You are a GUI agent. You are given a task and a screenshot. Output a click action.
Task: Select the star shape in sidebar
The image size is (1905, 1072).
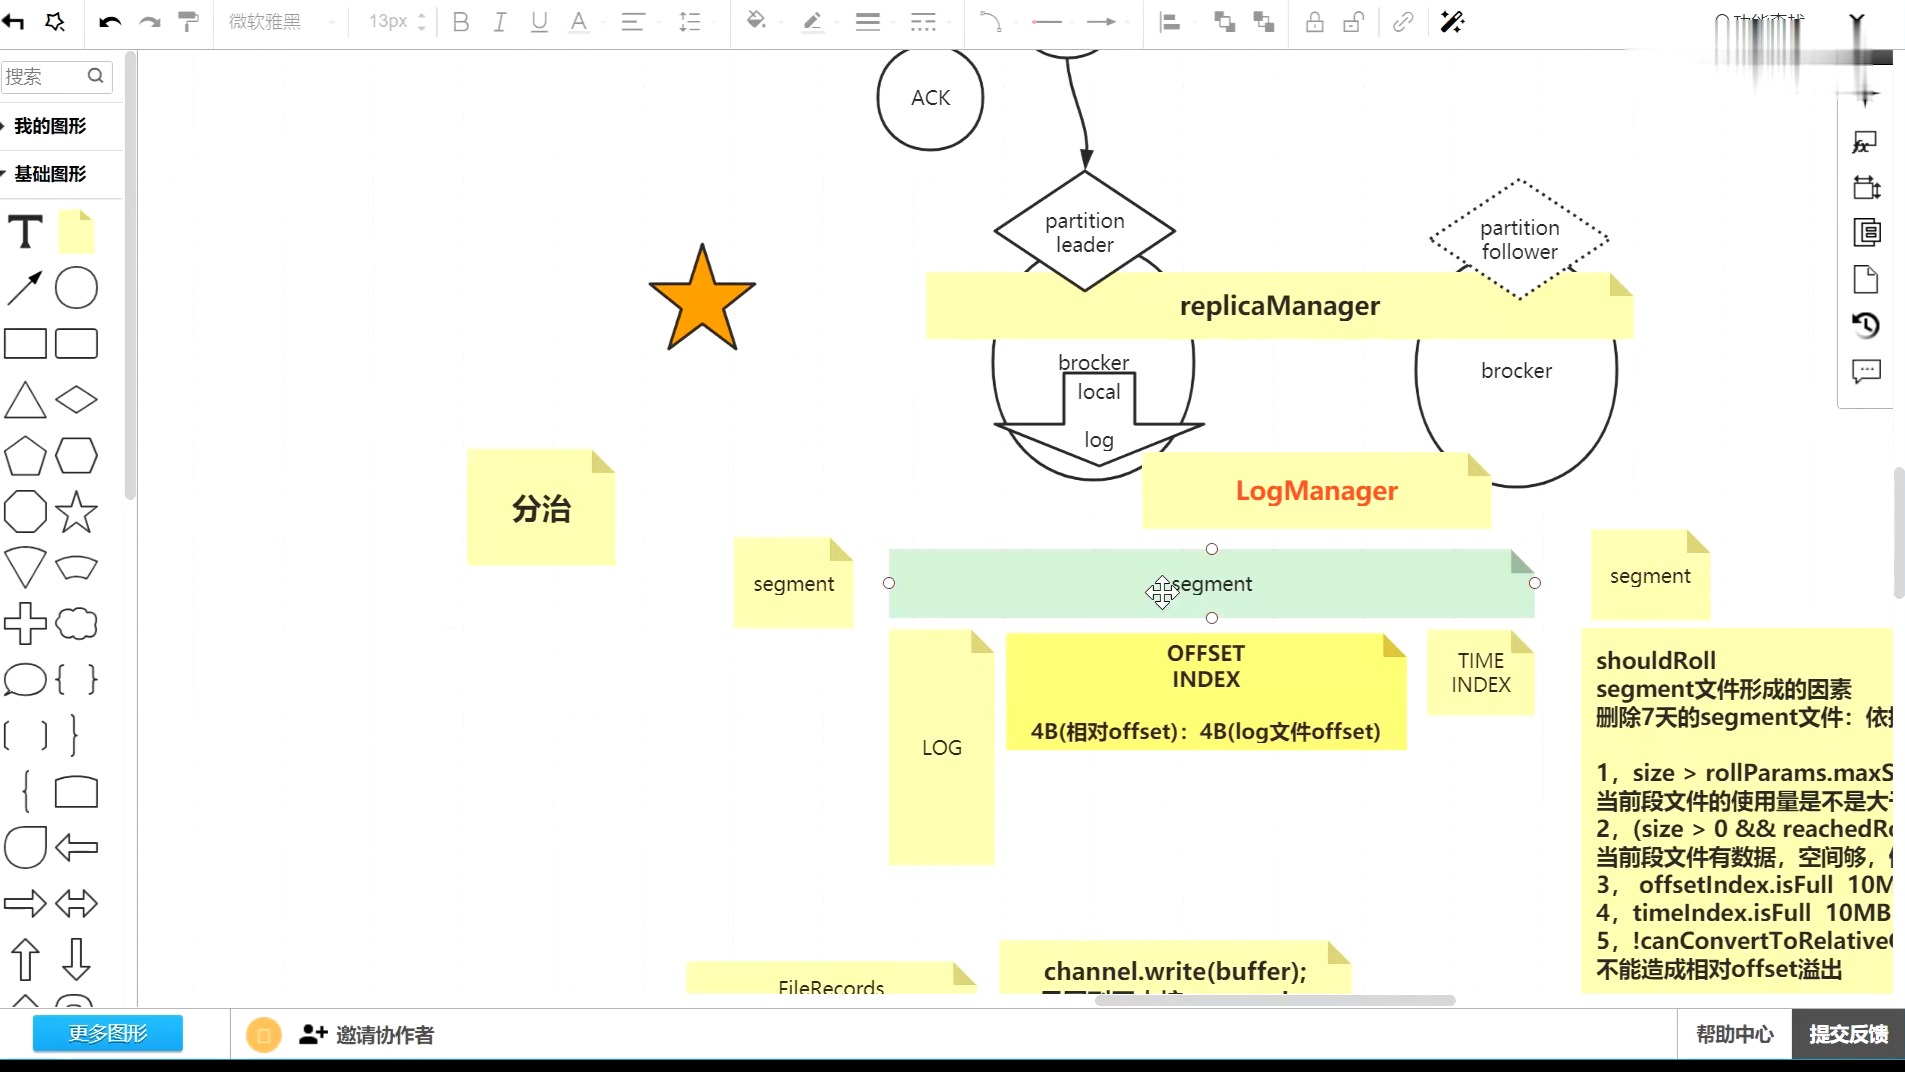[76, 512]
